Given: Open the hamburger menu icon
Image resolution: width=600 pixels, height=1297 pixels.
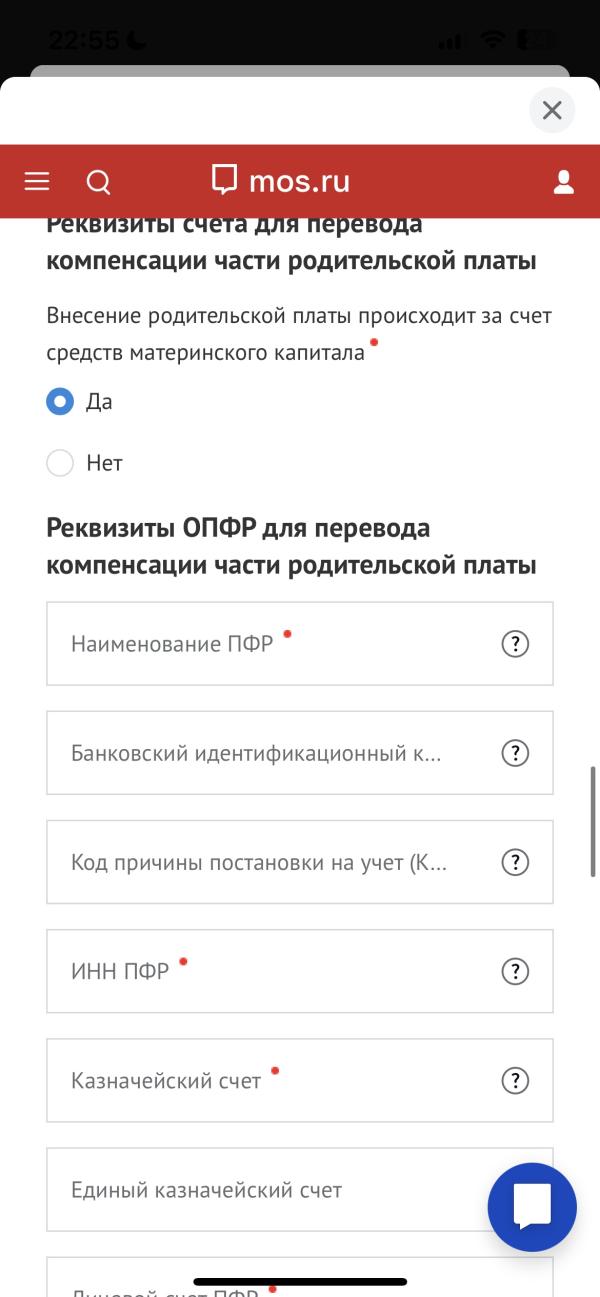Looking at the screenshot, I should click(37, 181).
